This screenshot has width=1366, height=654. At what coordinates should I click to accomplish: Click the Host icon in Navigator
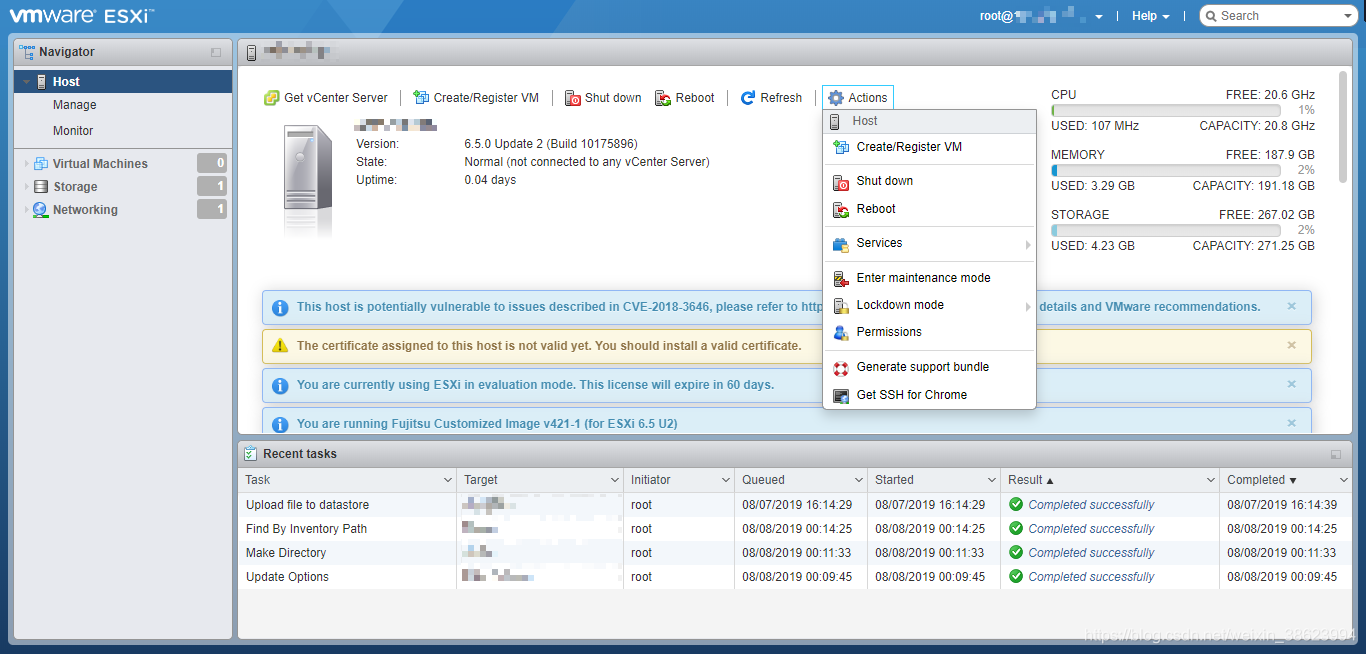coord(41,82)
